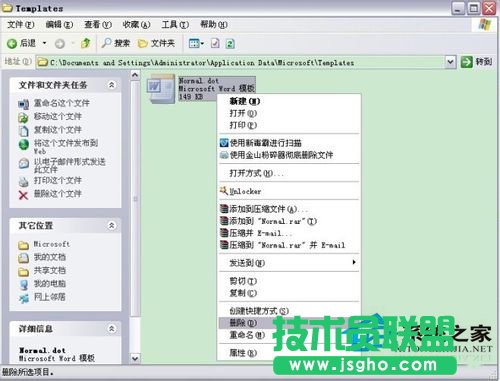
Task: Click the publish to Web globe icon
Action: click(x=23, y=144)
